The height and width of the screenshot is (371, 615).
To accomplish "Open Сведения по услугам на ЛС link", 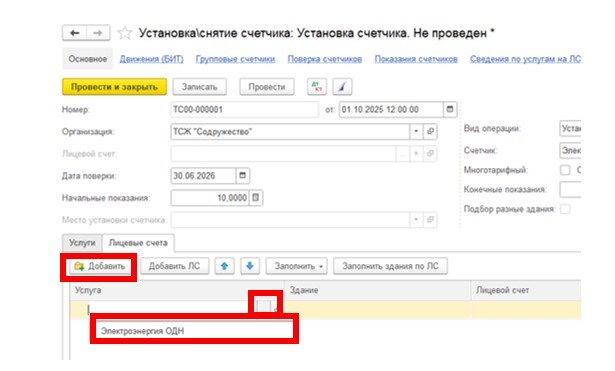I will coord(525,59).
